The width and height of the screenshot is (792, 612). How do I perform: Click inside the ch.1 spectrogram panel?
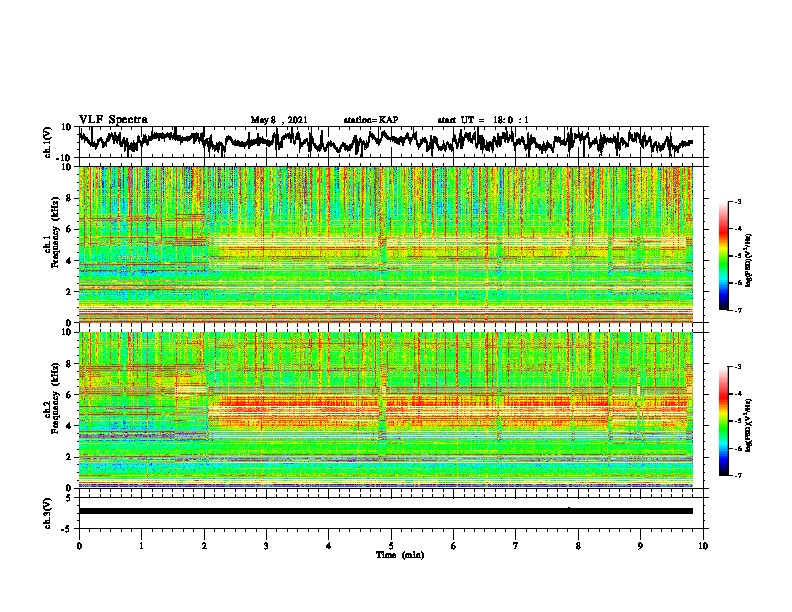point(385,244)
